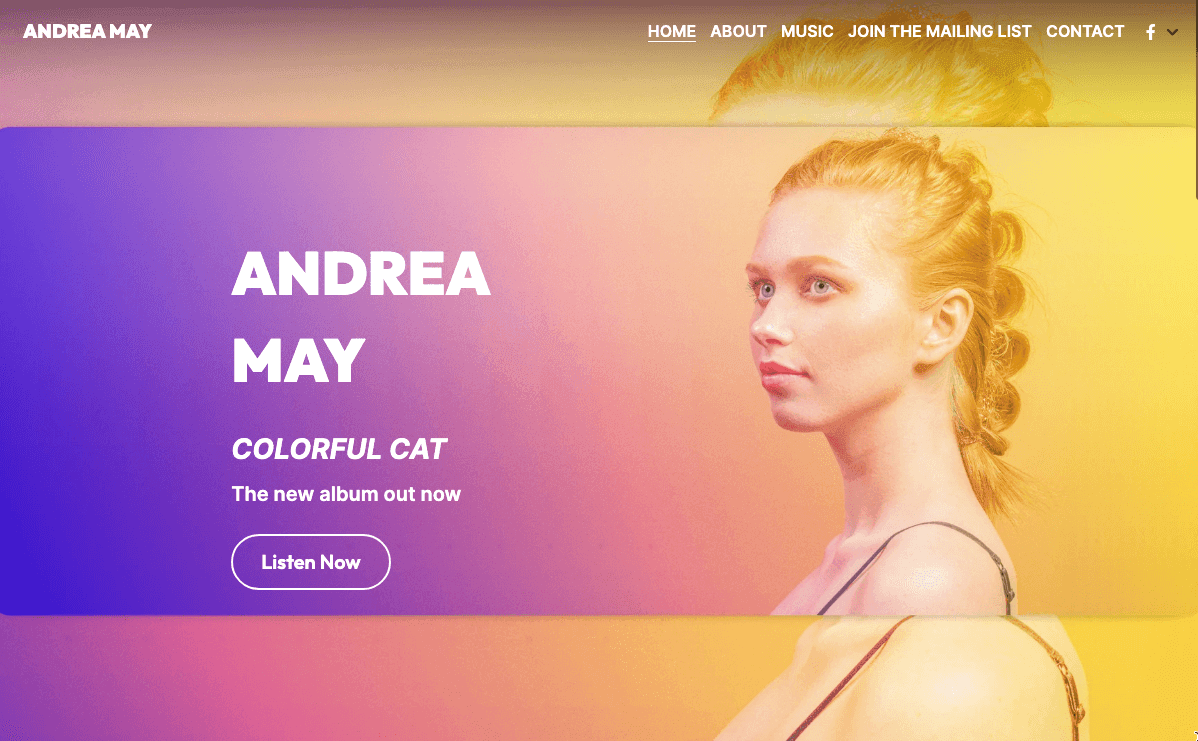
Task: Click the scrollbar track below the thumb
Action: click(1194, 458)
